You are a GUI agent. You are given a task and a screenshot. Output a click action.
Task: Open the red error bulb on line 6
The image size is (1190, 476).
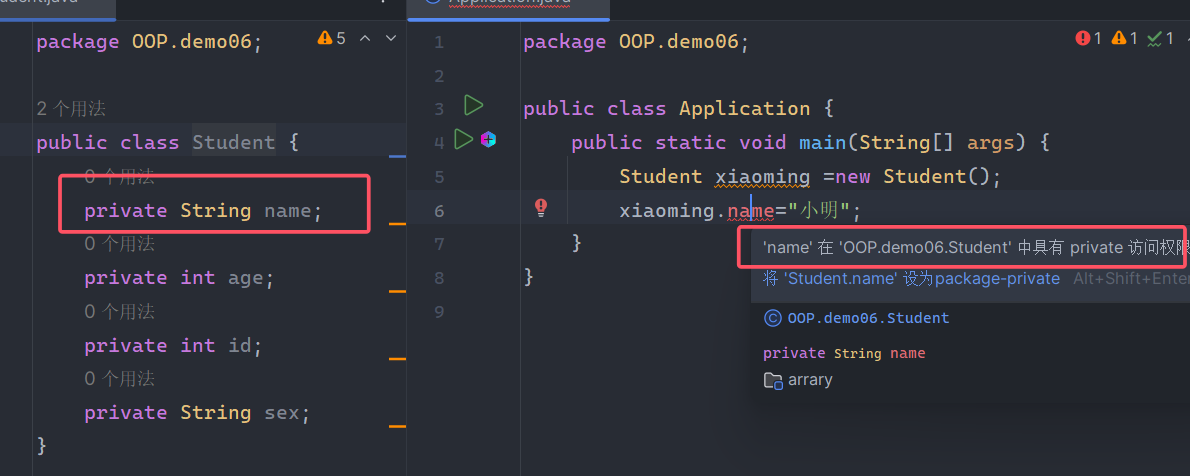pos(541,207)
